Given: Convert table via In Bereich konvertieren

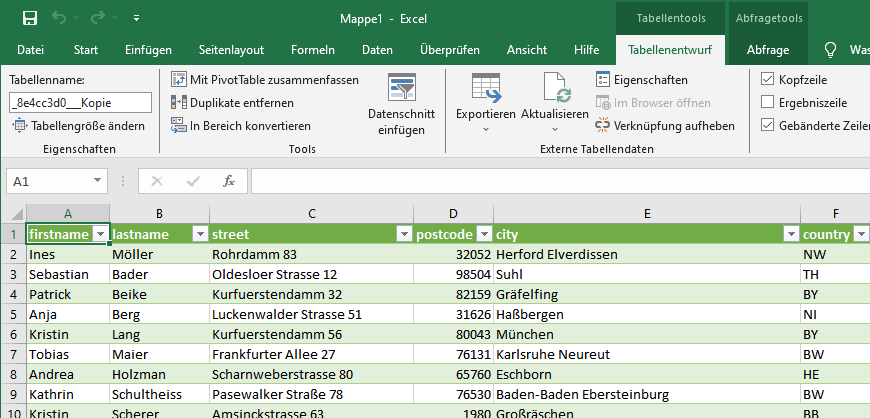Looking at the screenshot, I should [179, 126].
